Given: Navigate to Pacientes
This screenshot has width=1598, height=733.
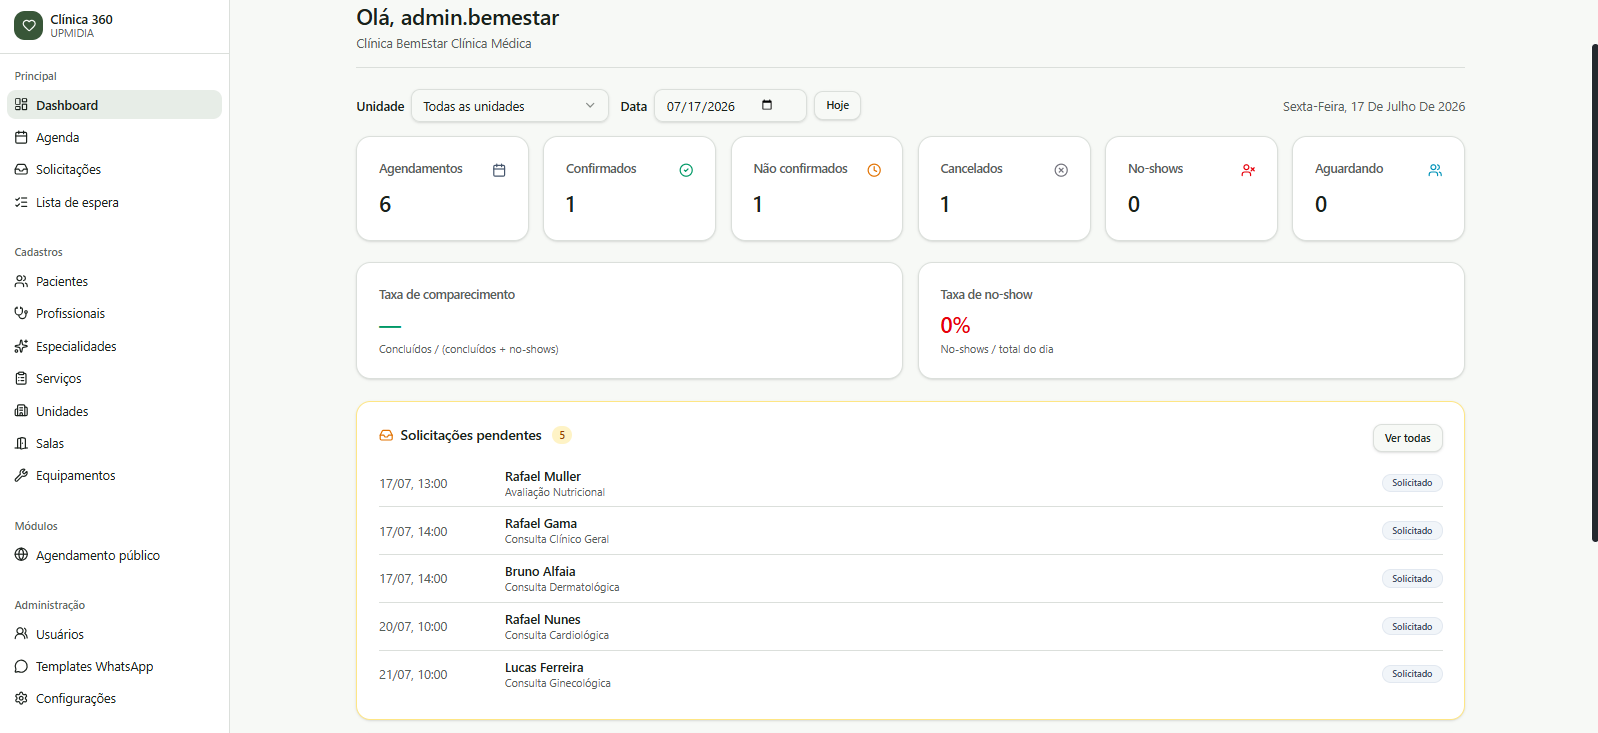Looking at the screenshot, I should tap(114, 281).
